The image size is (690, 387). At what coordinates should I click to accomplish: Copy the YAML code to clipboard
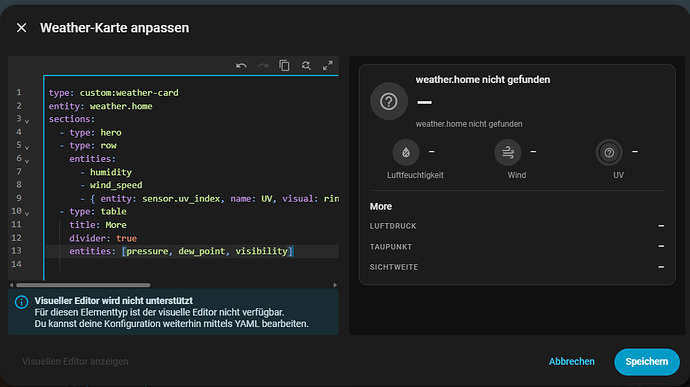(284, 66)
